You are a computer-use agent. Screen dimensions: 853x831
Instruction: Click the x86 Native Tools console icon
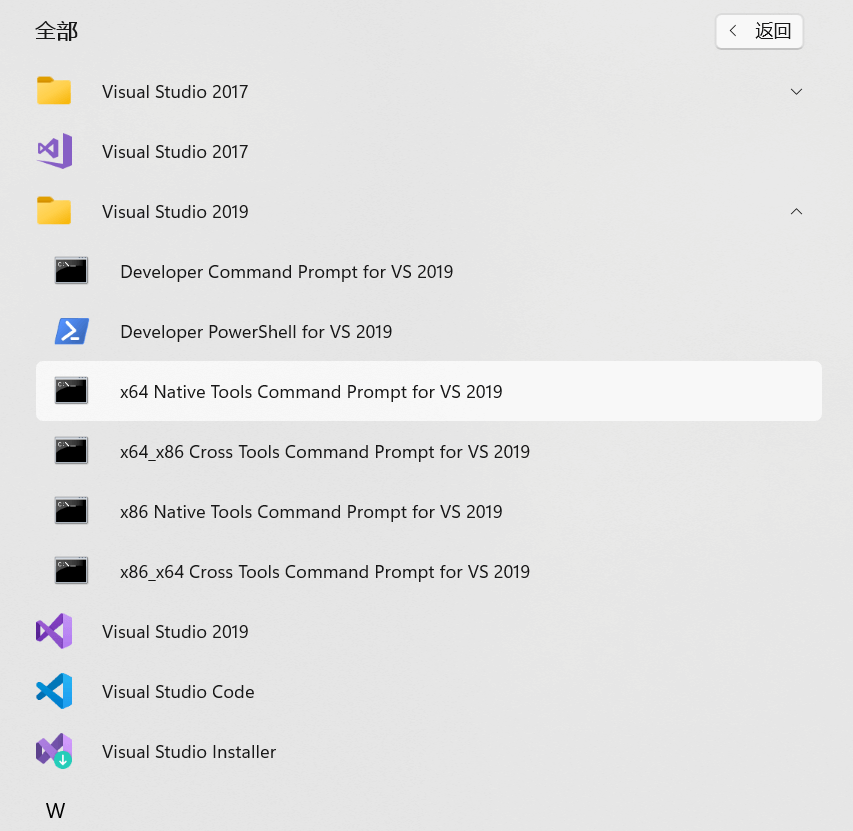tap(72, 511)
